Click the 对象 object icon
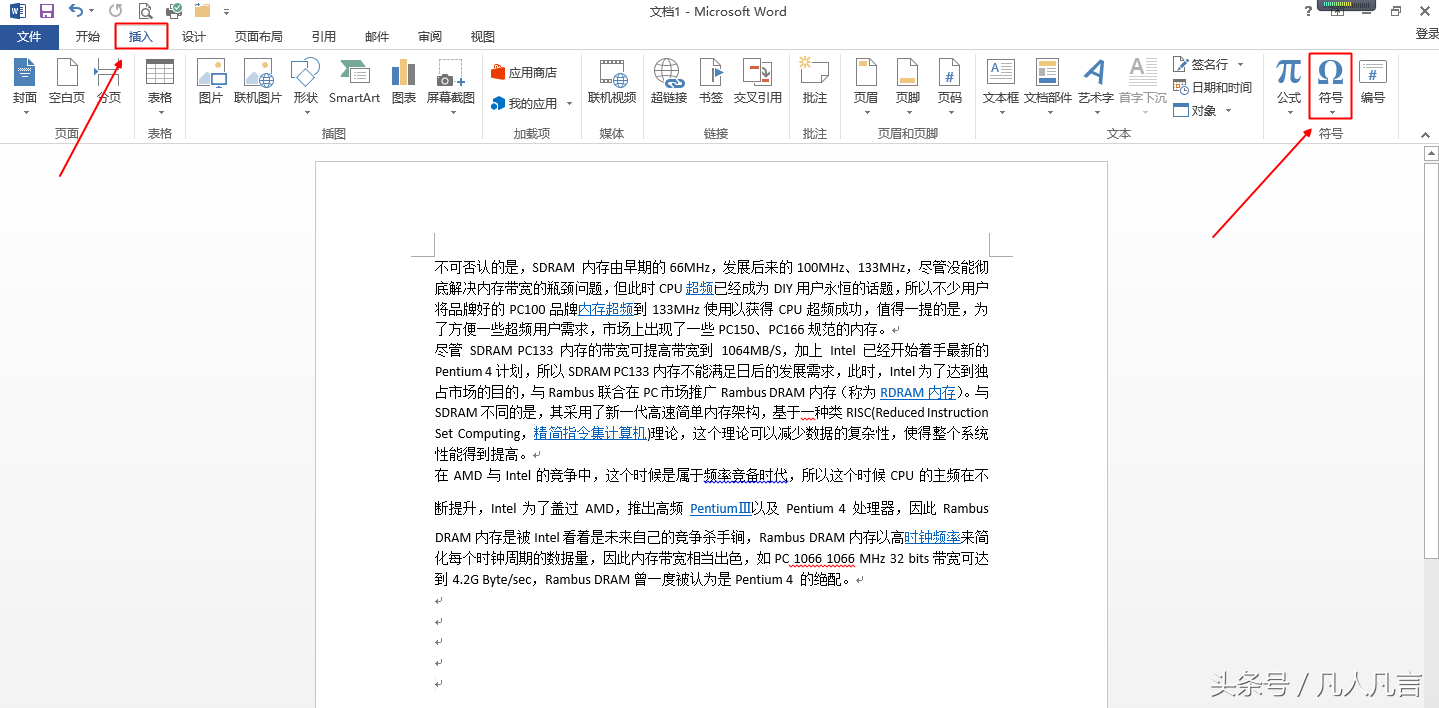The width and height of the screenshot is (1439, 708). (x=1181, y=110)
